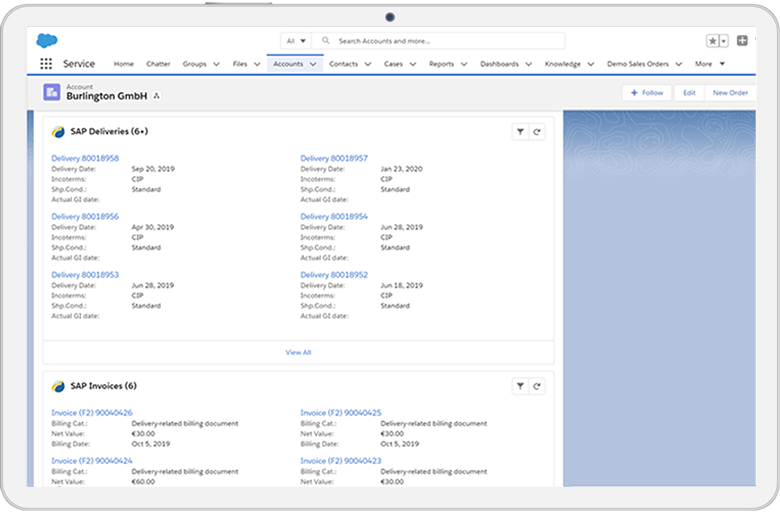Viewport: 780px width, 513px height.
Task: Expand the Groups tab dropdown chevron
Action: 216,64
